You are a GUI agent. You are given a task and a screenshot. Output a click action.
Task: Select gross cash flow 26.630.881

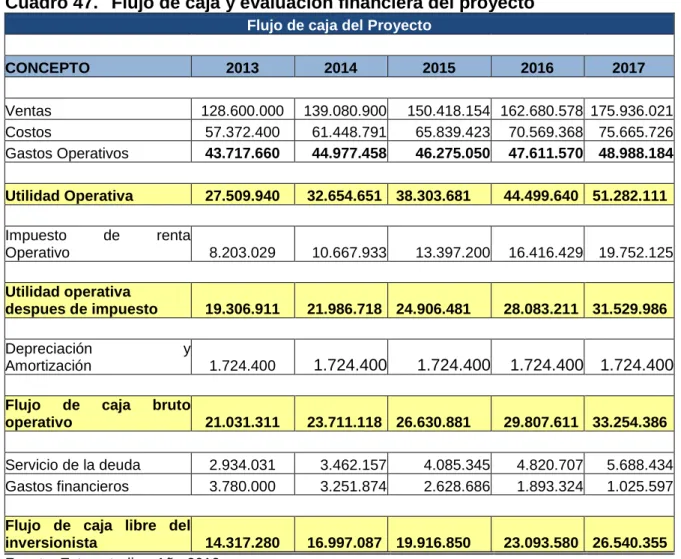pos(433,422)
